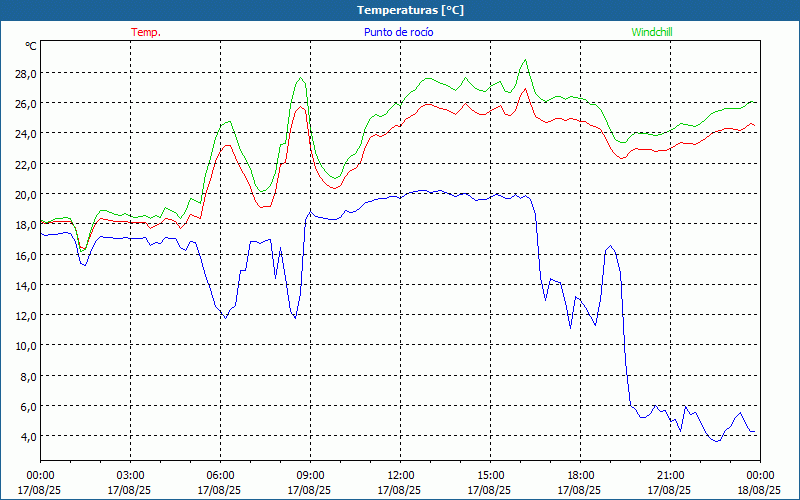The height and width of the screenshot is (500, 800).
Task: Click the 18/08/25 date label
Action: [x=759, y=490]
